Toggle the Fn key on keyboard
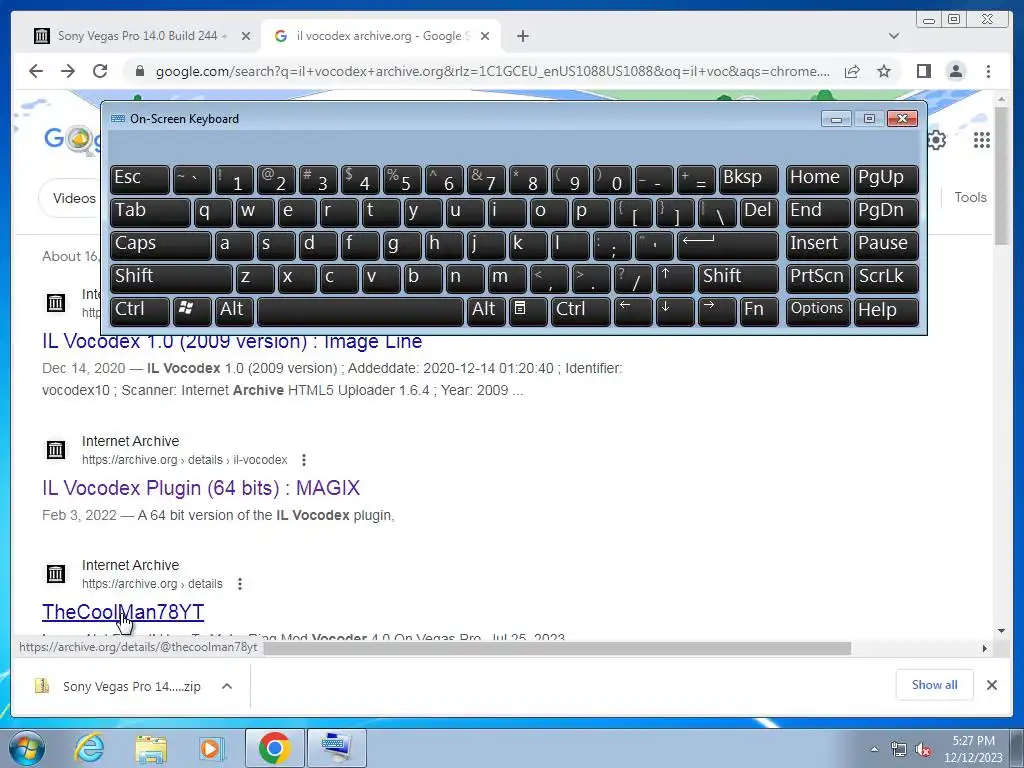1024x768 pixels. tap(759, 310)
